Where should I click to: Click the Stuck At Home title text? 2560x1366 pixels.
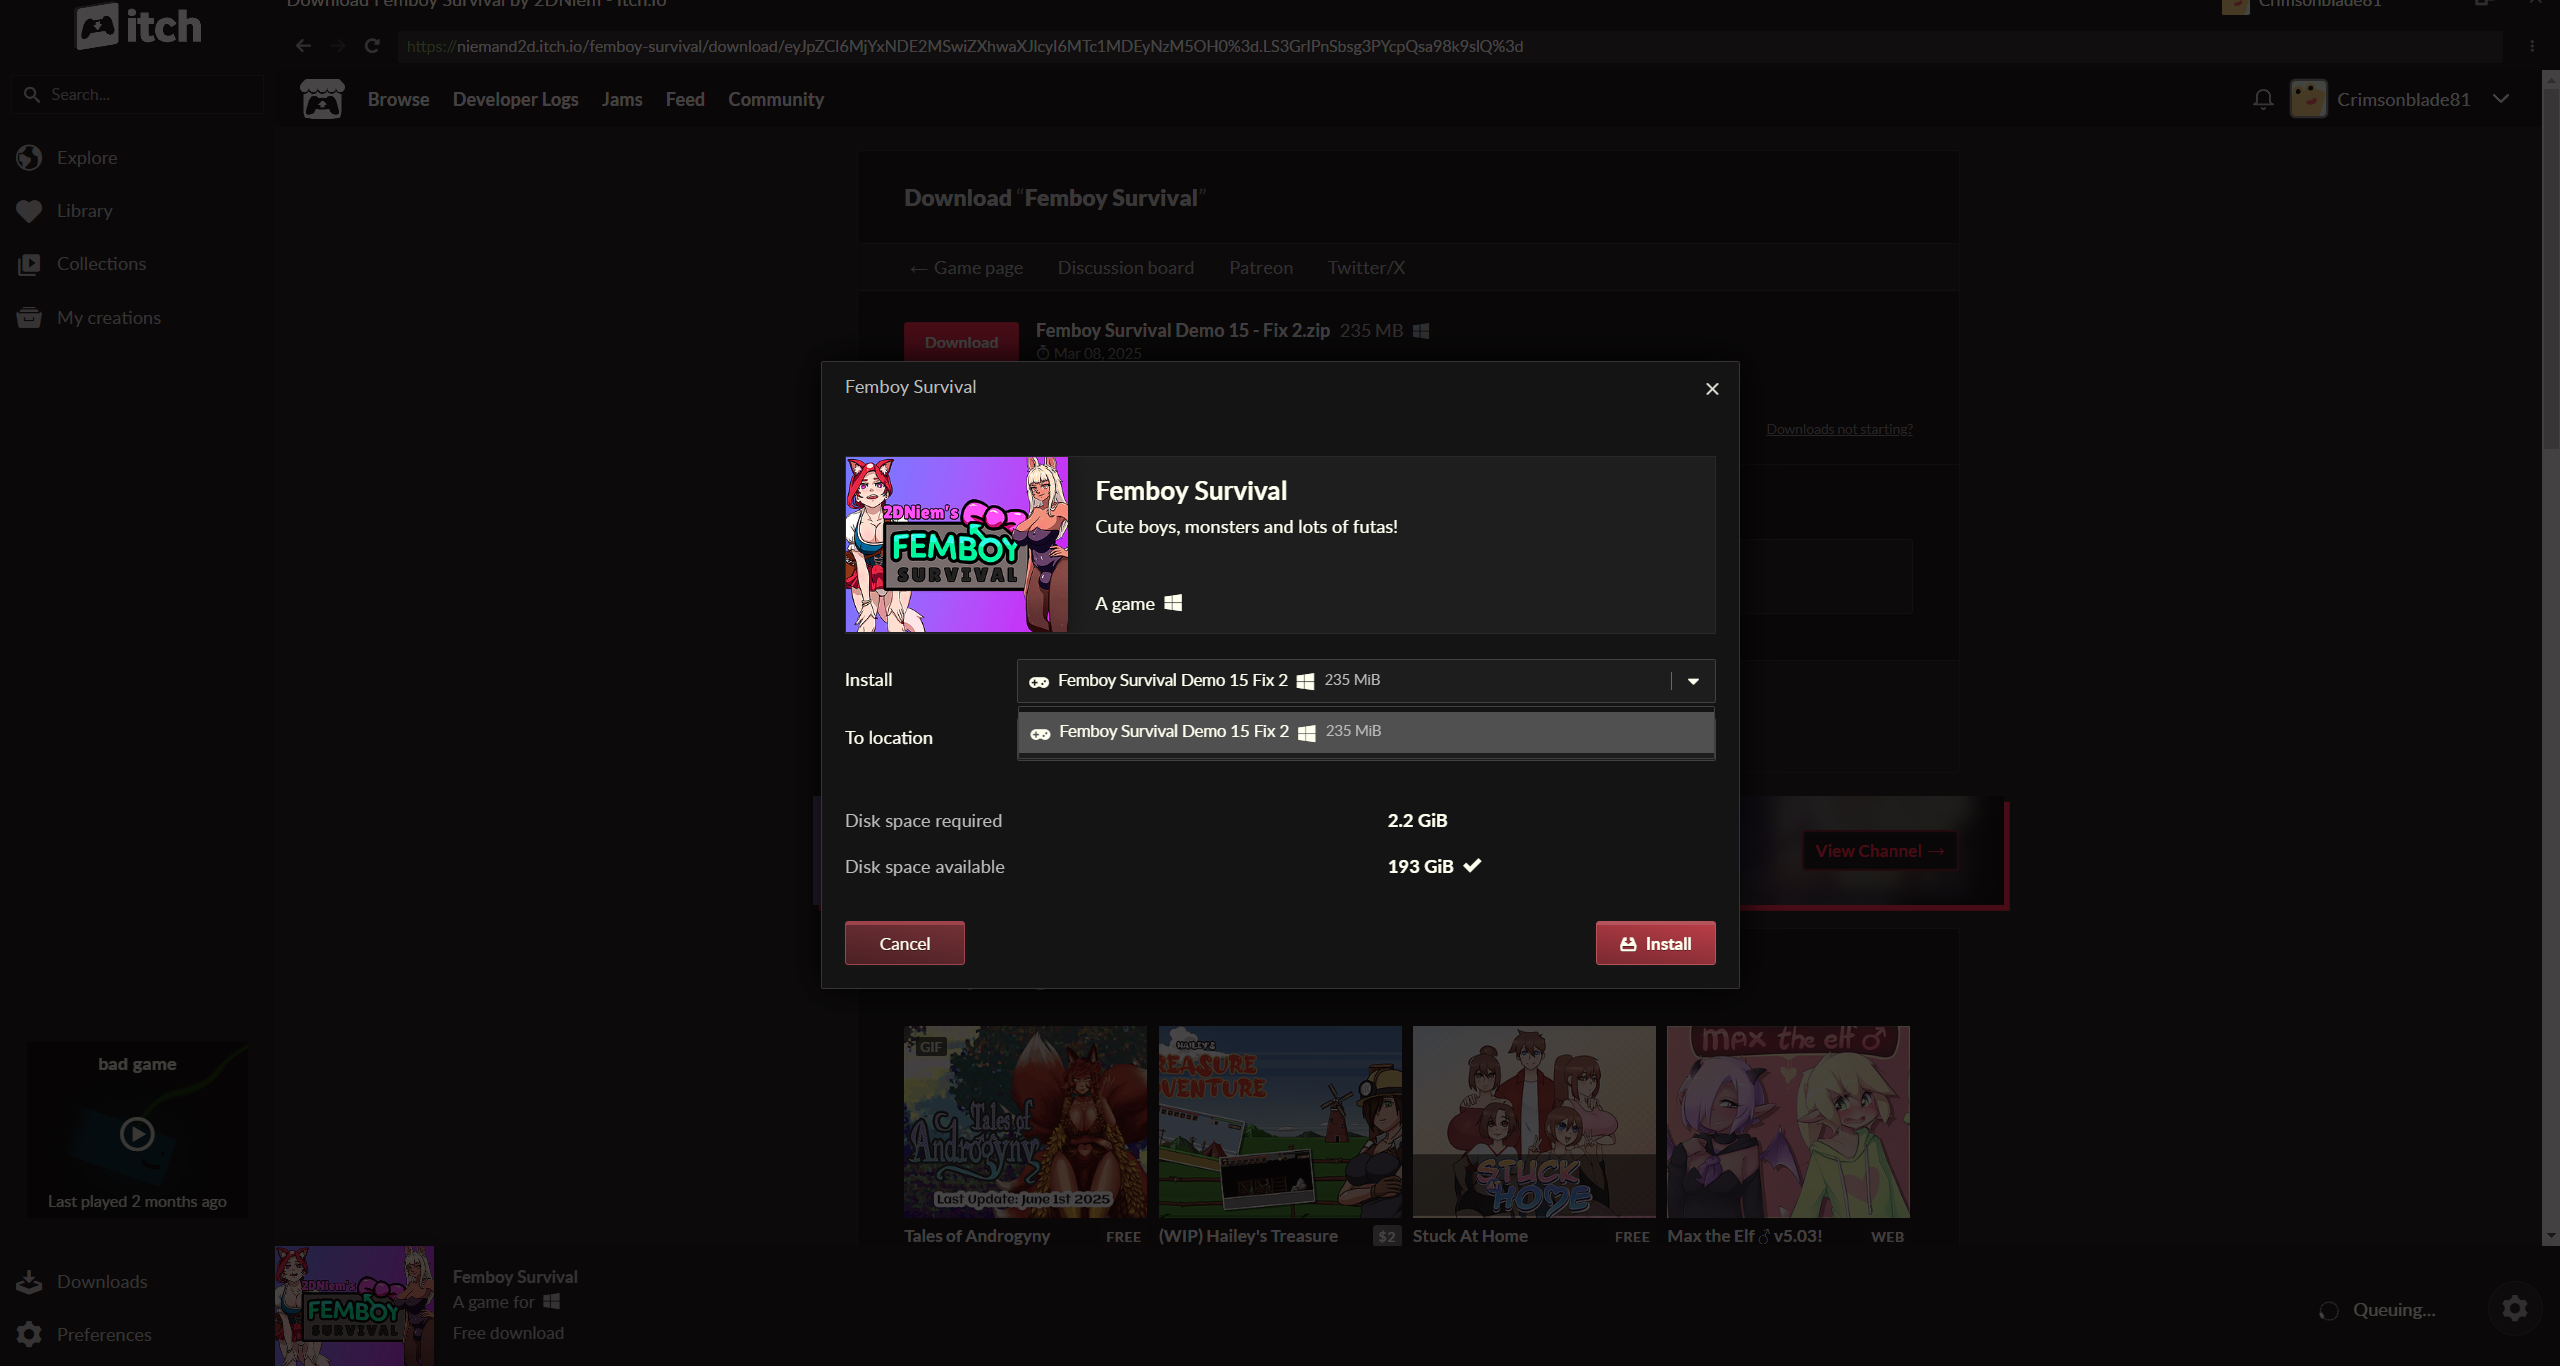click(x=1470, y=1236)
